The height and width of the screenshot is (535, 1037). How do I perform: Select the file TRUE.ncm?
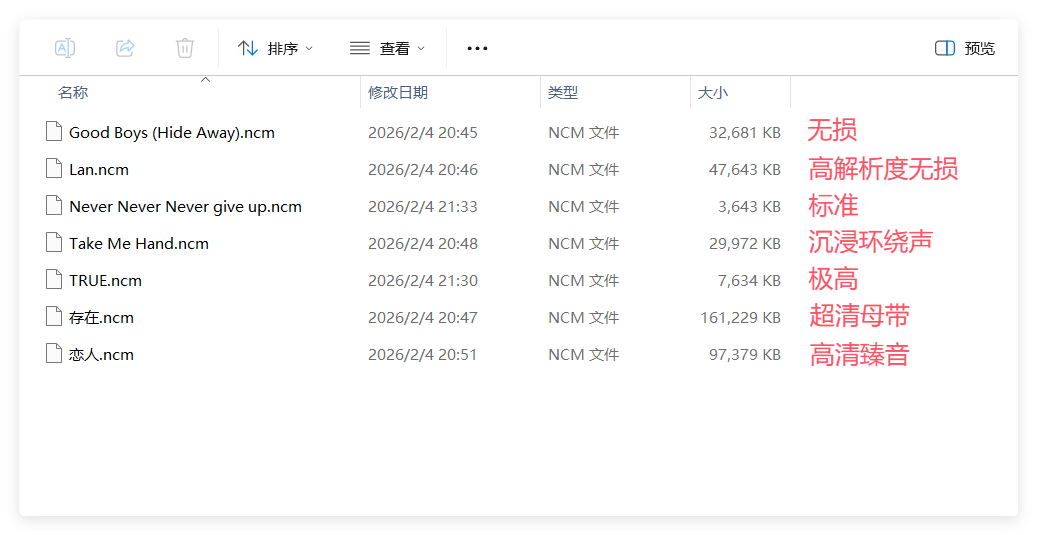[105, 280]
